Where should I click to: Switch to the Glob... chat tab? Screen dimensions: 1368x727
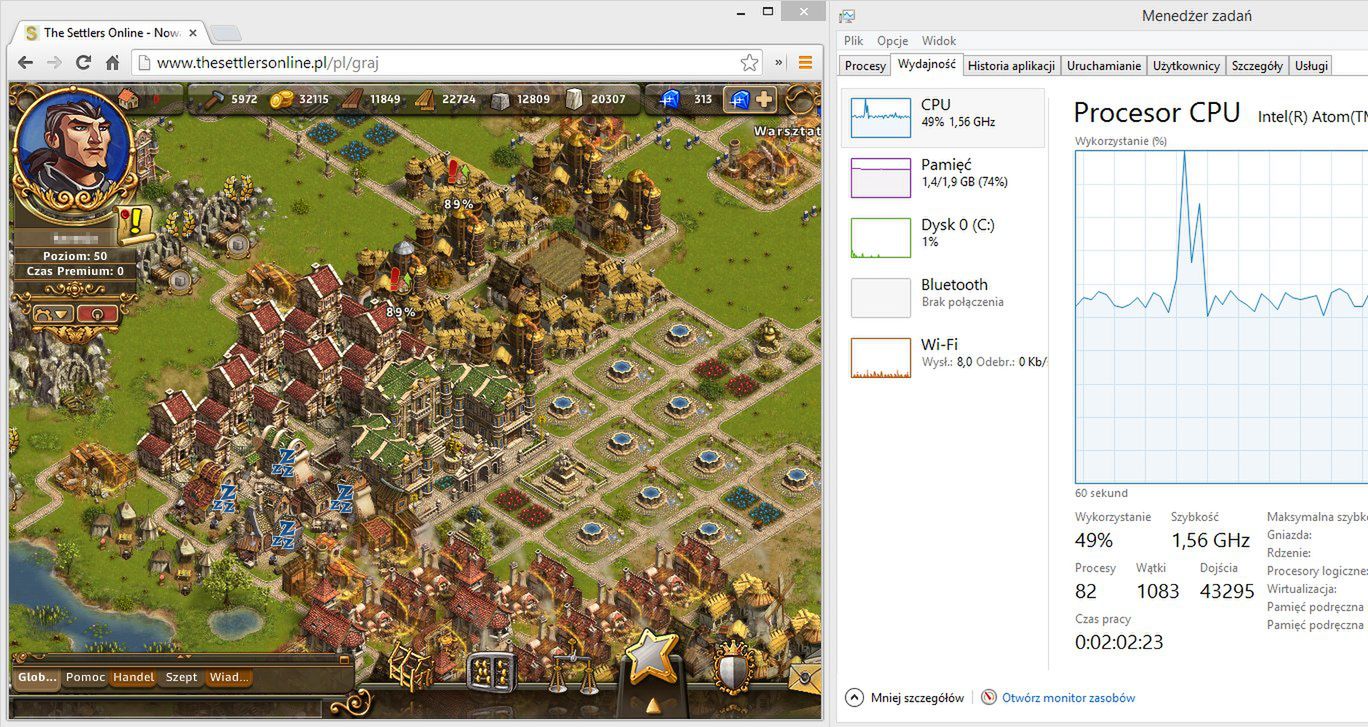pyautogui.click(x=38, y=677)
